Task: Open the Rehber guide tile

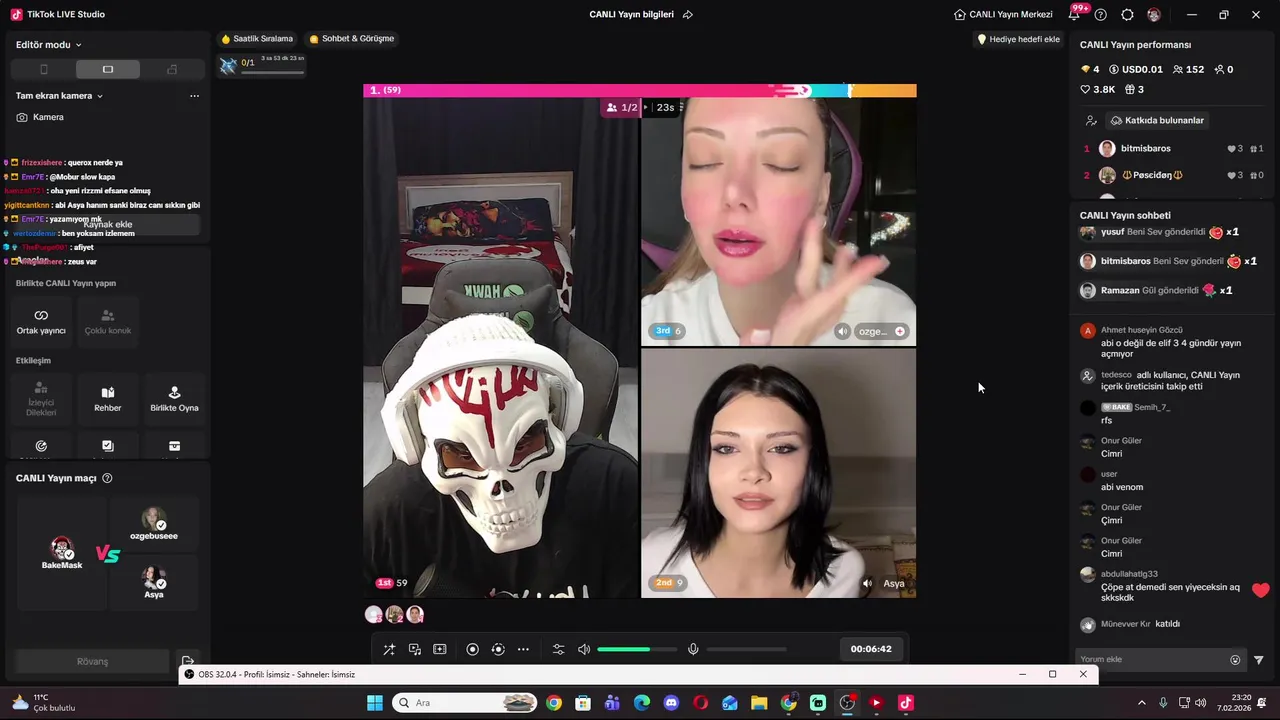Action: tap(108, 398)
